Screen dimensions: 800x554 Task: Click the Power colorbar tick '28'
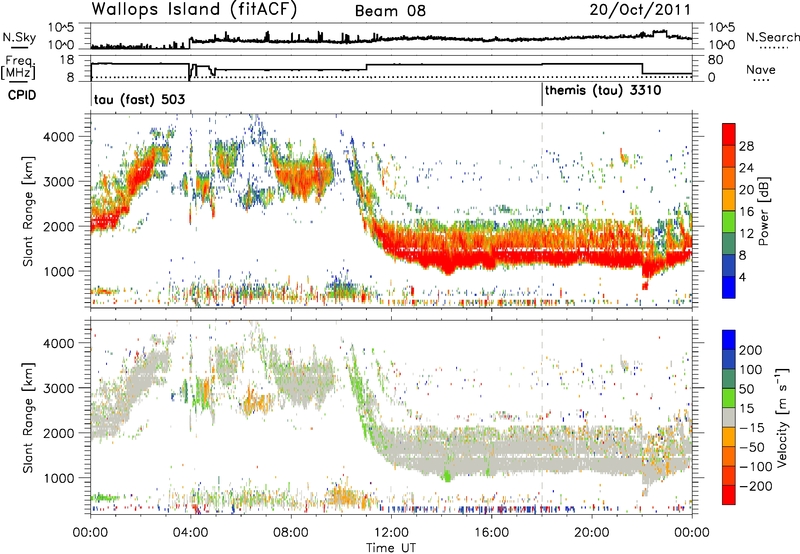pos(746,146)
